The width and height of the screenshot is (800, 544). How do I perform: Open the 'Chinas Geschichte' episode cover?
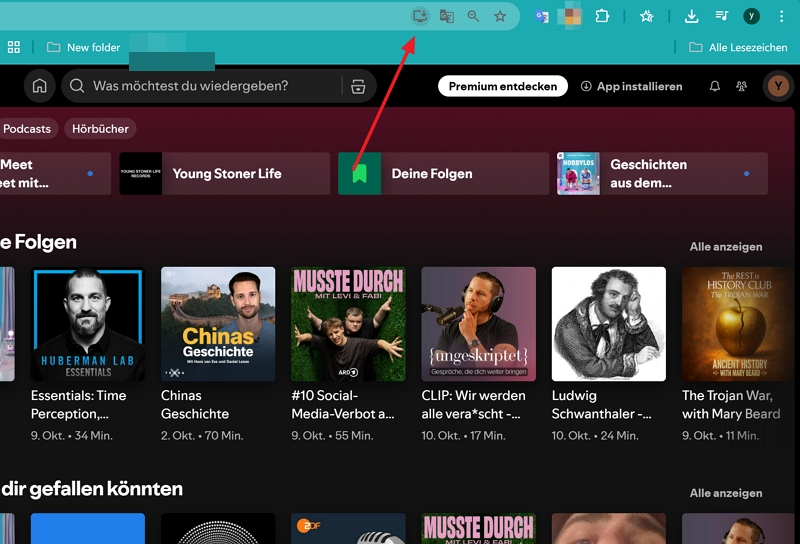(218, 324)
